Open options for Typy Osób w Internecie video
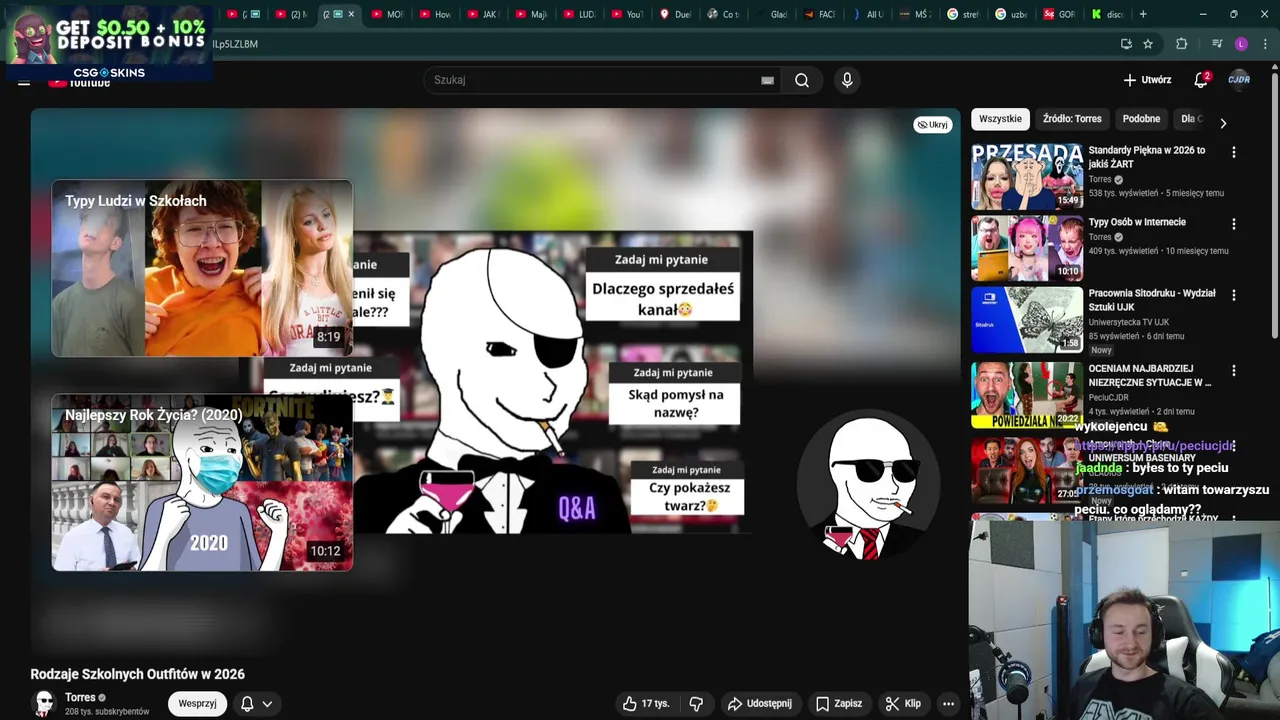 pos(1233,224)
